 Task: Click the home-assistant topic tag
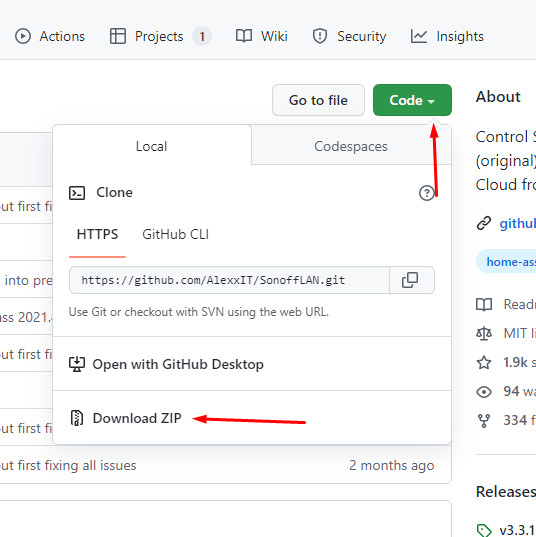click(x=506, y=262)
